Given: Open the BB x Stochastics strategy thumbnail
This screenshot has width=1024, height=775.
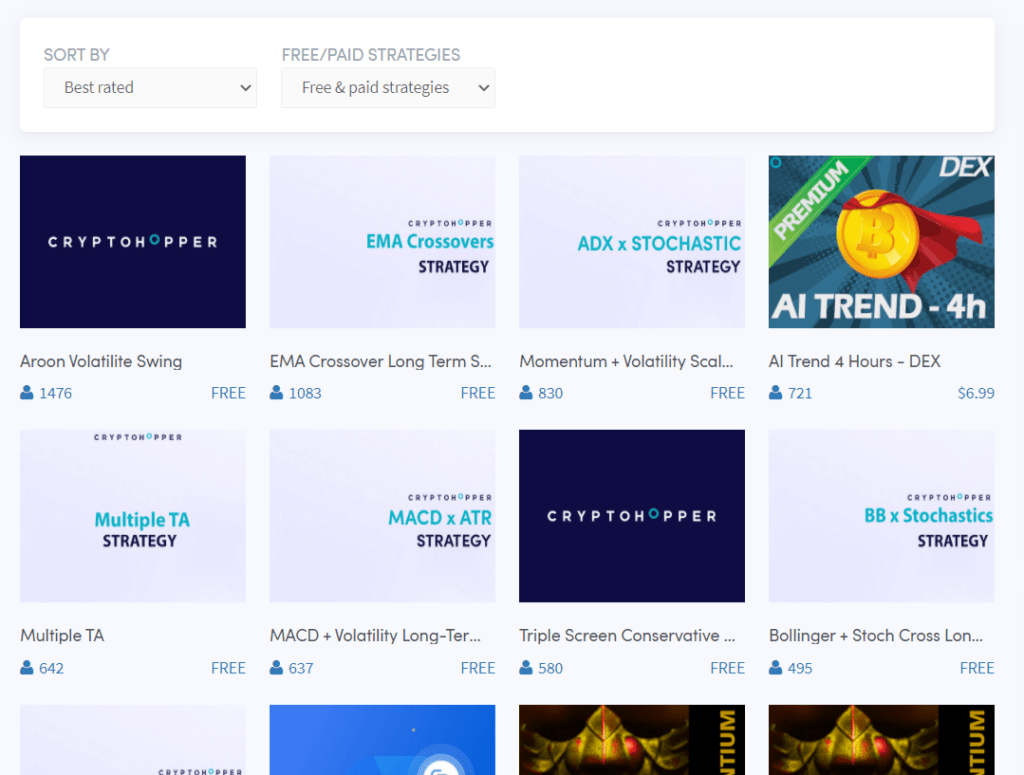Looking at the screenshot, I should tap(881, 516).
